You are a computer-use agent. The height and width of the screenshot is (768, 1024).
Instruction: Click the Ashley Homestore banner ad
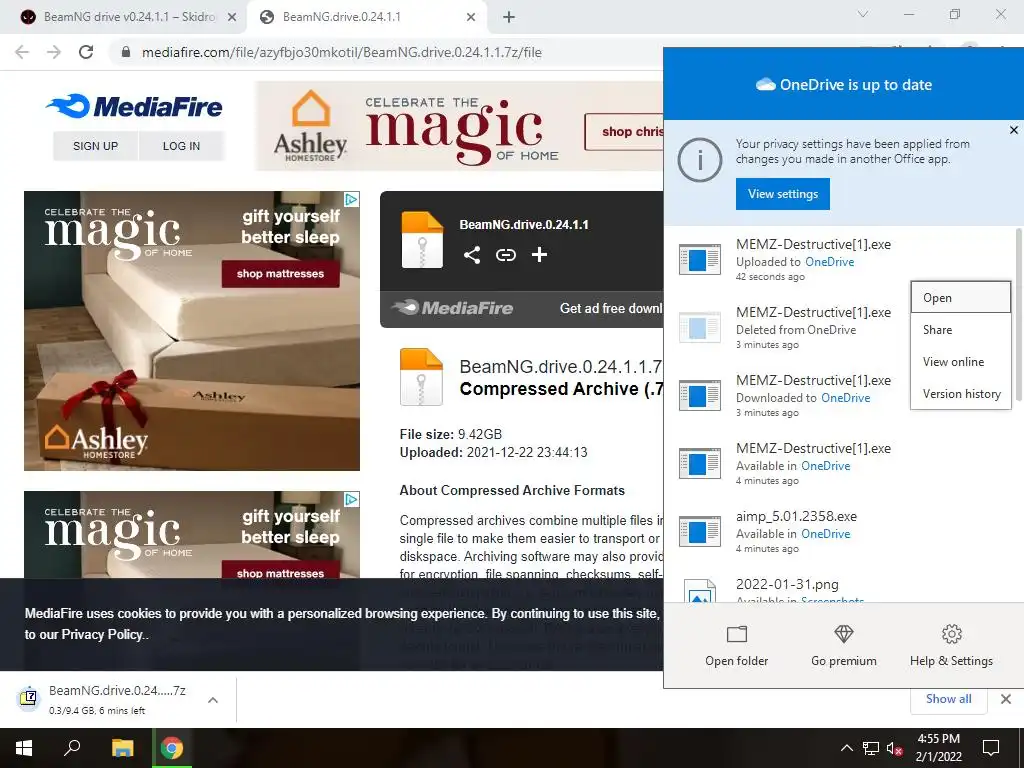click(459, 126)
